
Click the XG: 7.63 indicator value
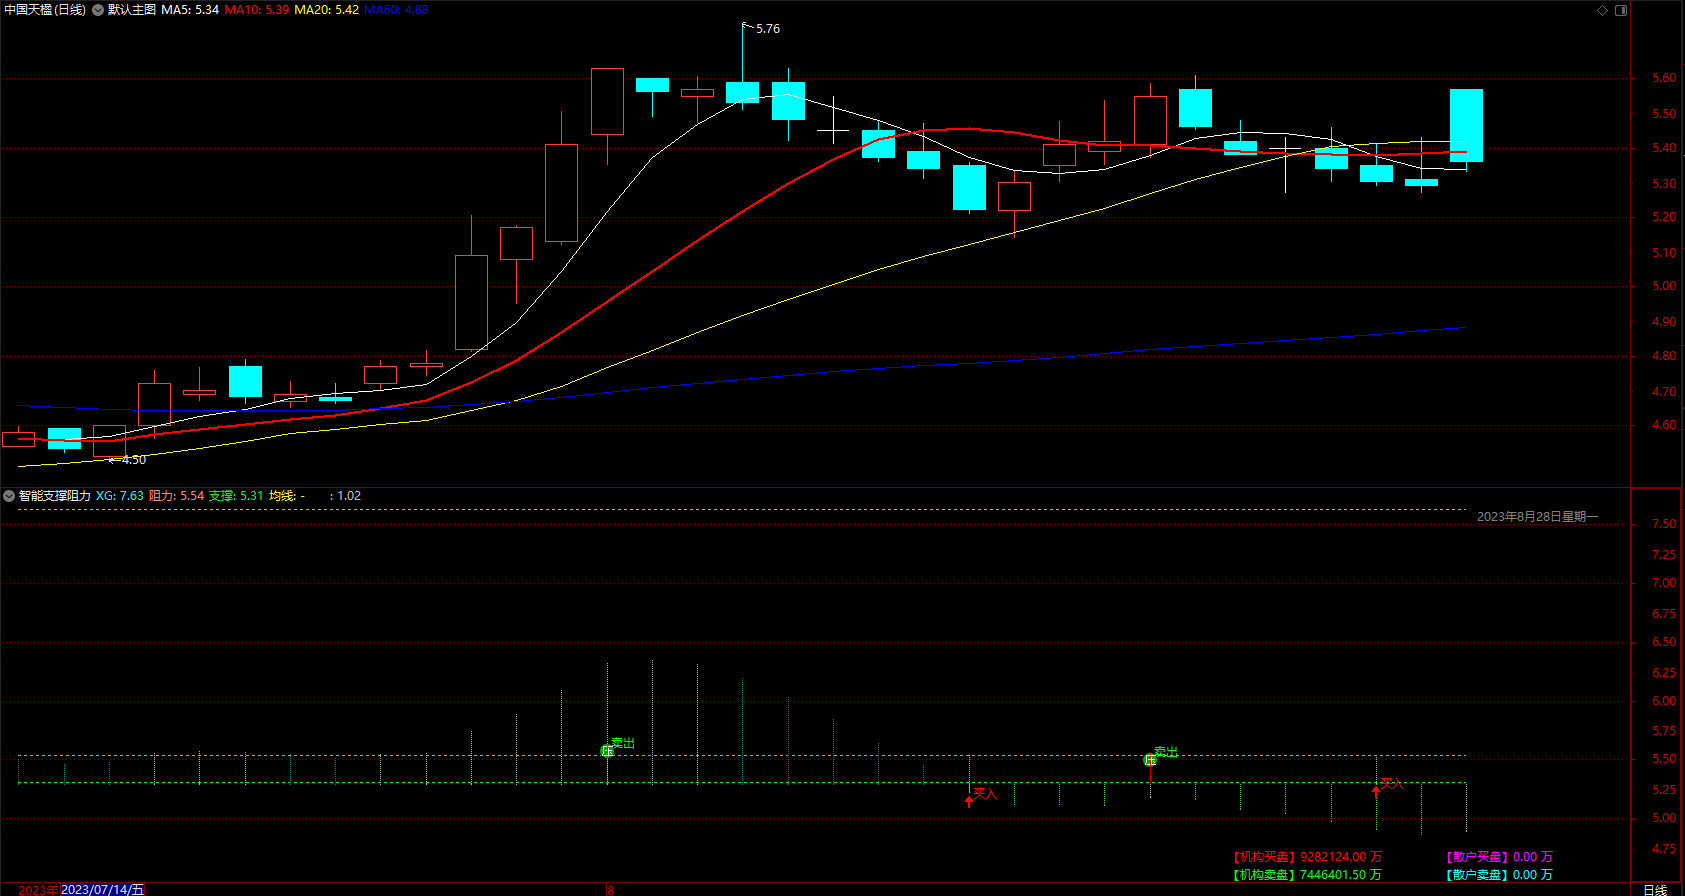120,496
